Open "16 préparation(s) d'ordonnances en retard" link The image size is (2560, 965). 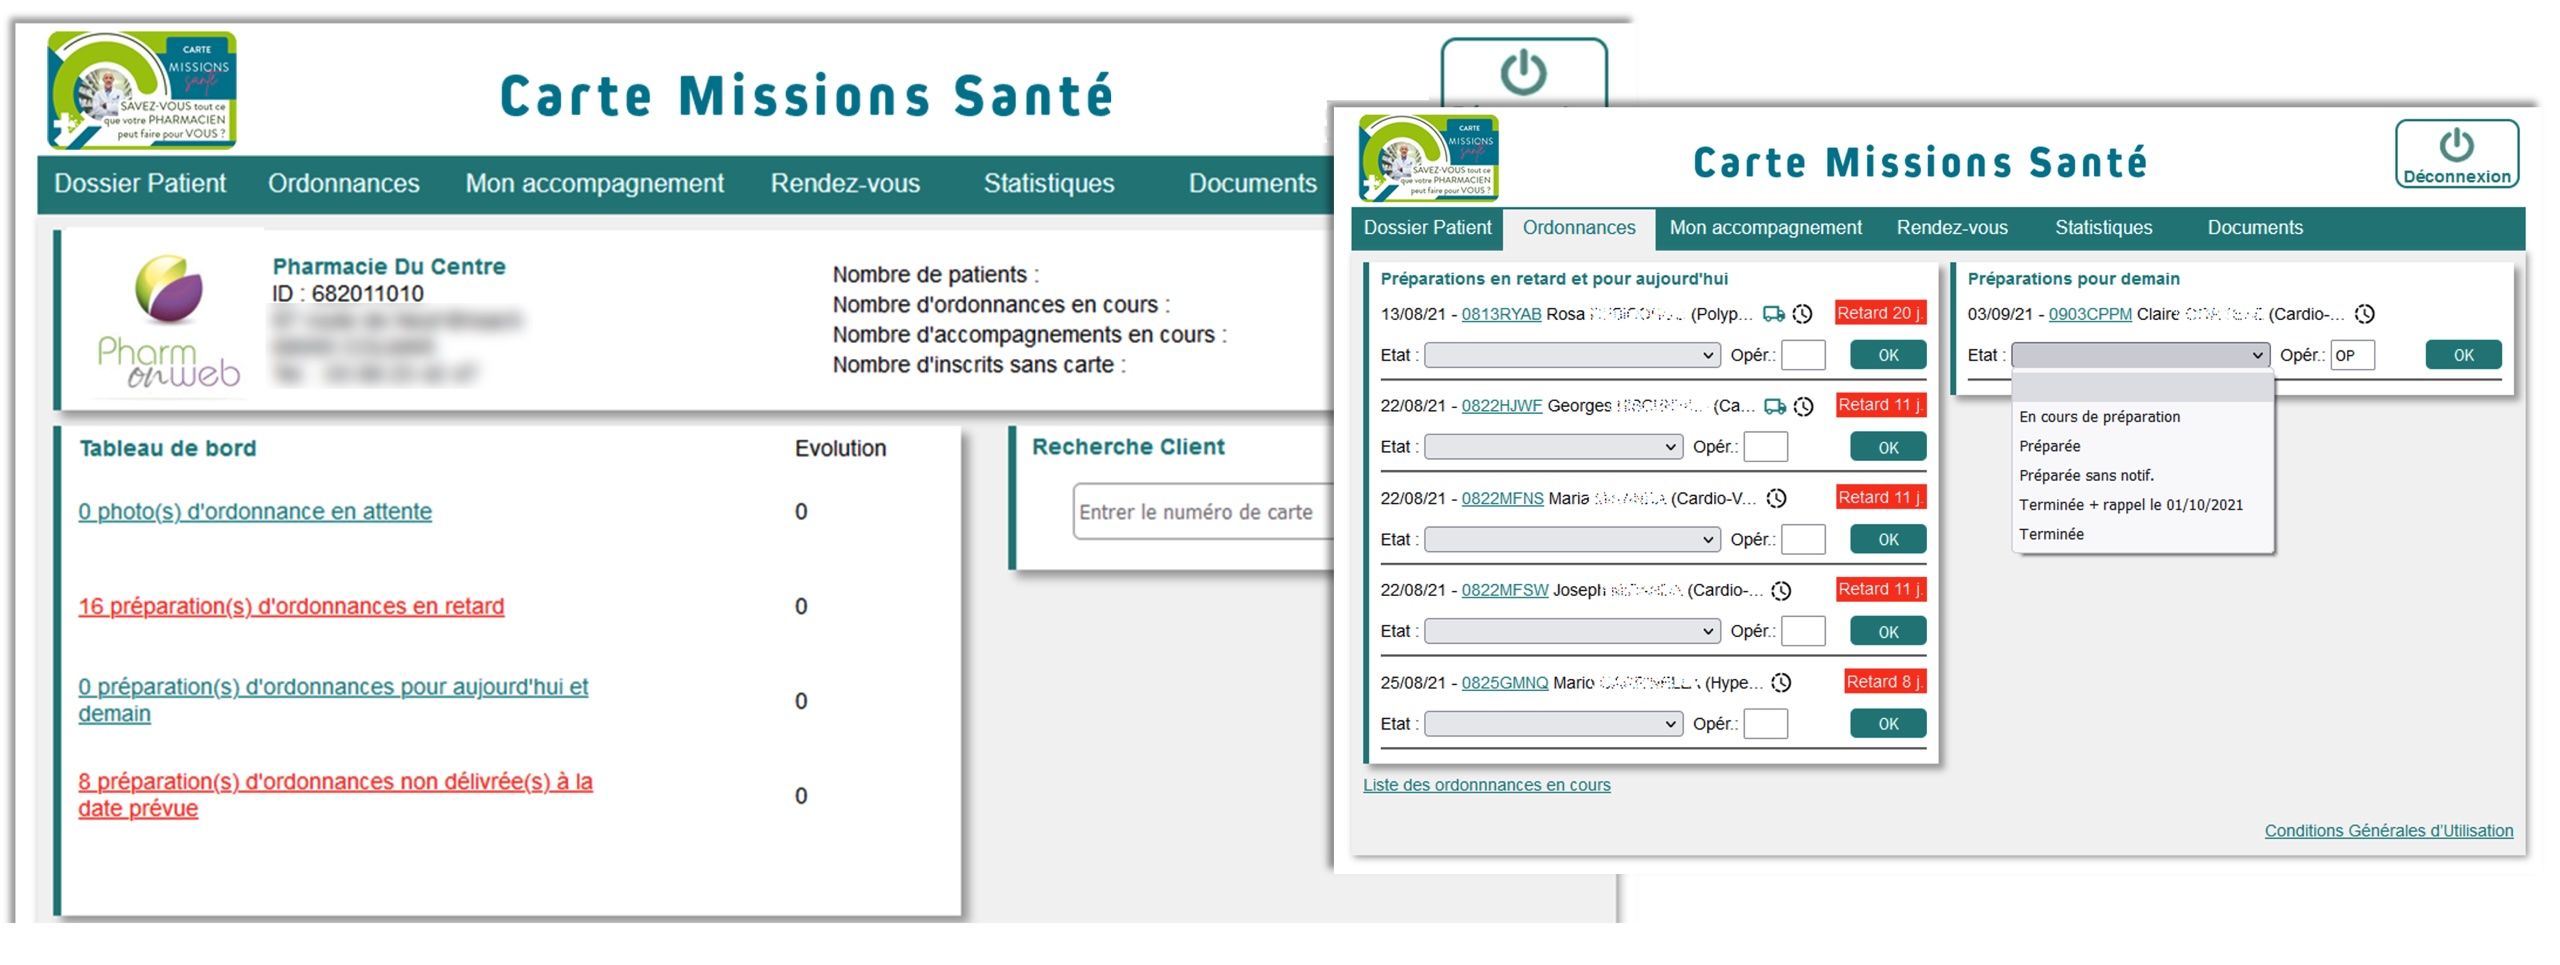point(291,606)
